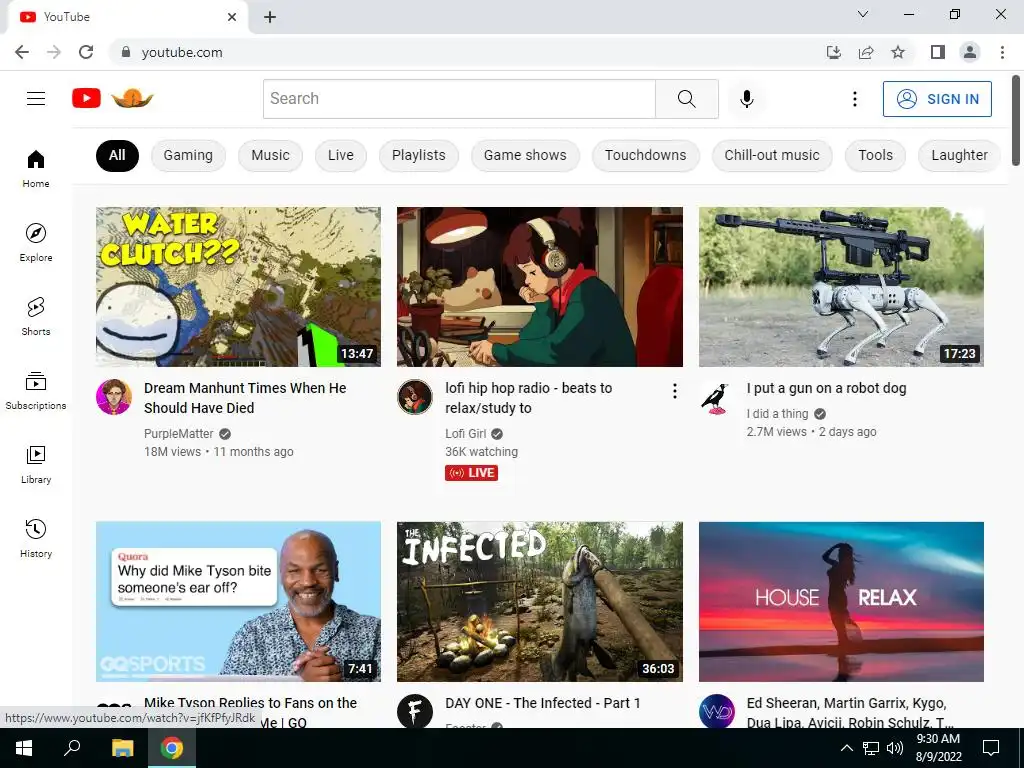Open PurpleMatter channel avatar
The image size is (1024, 768).
(114, 396)
